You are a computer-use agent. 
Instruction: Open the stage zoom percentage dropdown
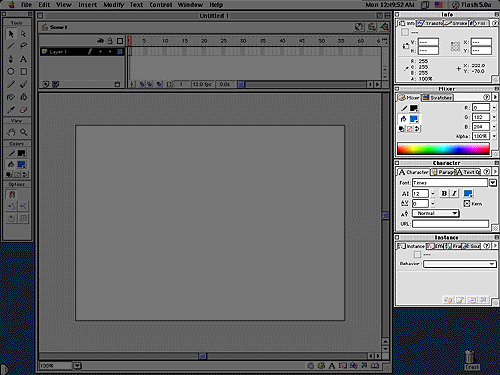pos(77,366)
